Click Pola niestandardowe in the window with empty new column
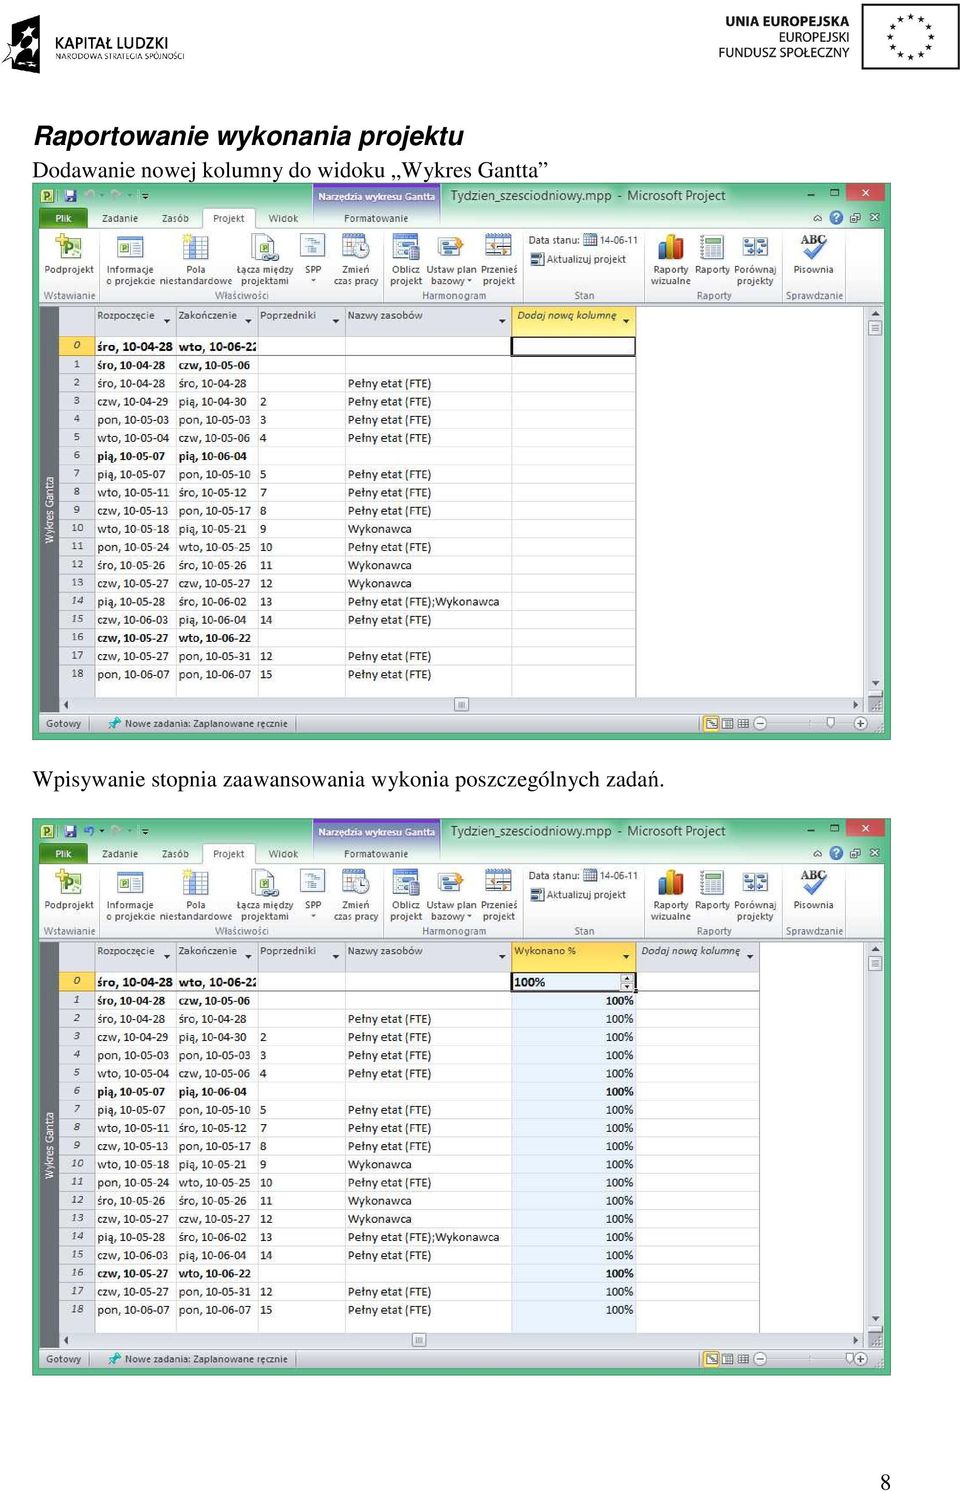Image resolution: width=960 pixels, height=1491 pixels. point(196,258)
